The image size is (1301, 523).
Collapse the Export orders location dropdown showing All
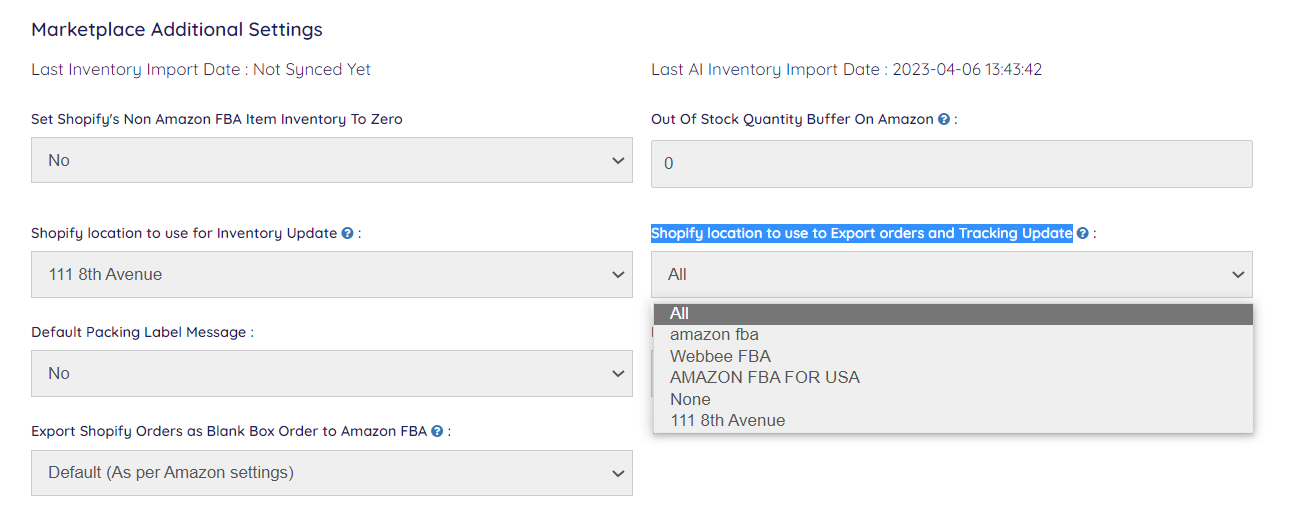[951, 274]
